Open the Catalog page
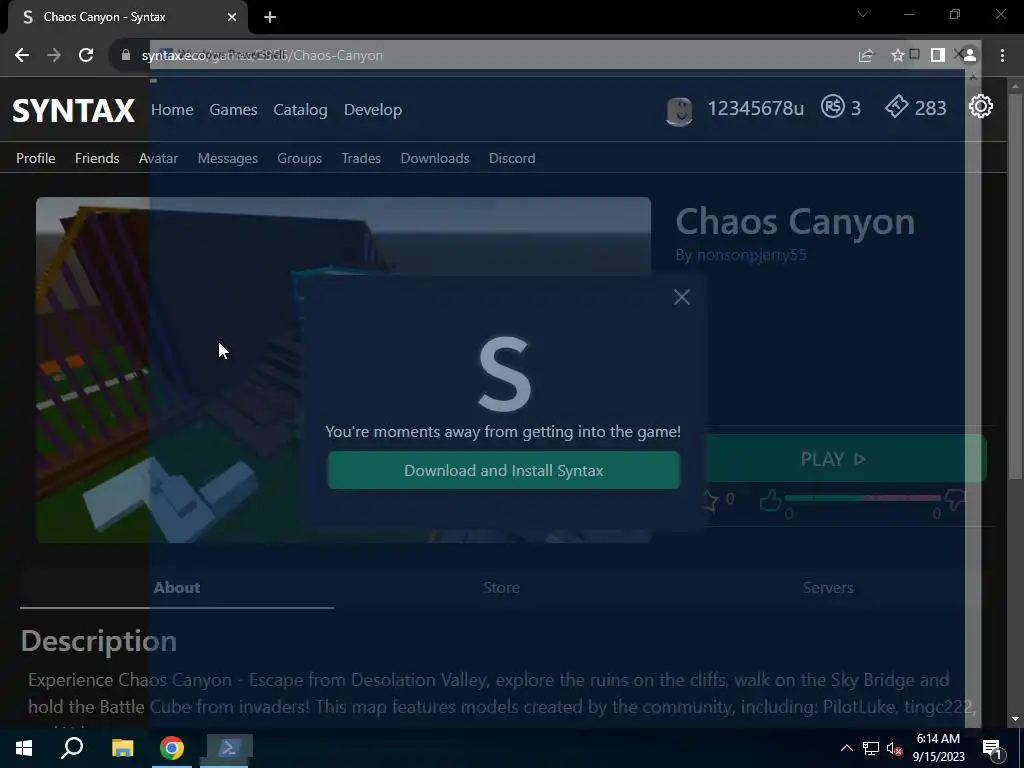The width and height of the screenshot is (1024, 768). 300,110
